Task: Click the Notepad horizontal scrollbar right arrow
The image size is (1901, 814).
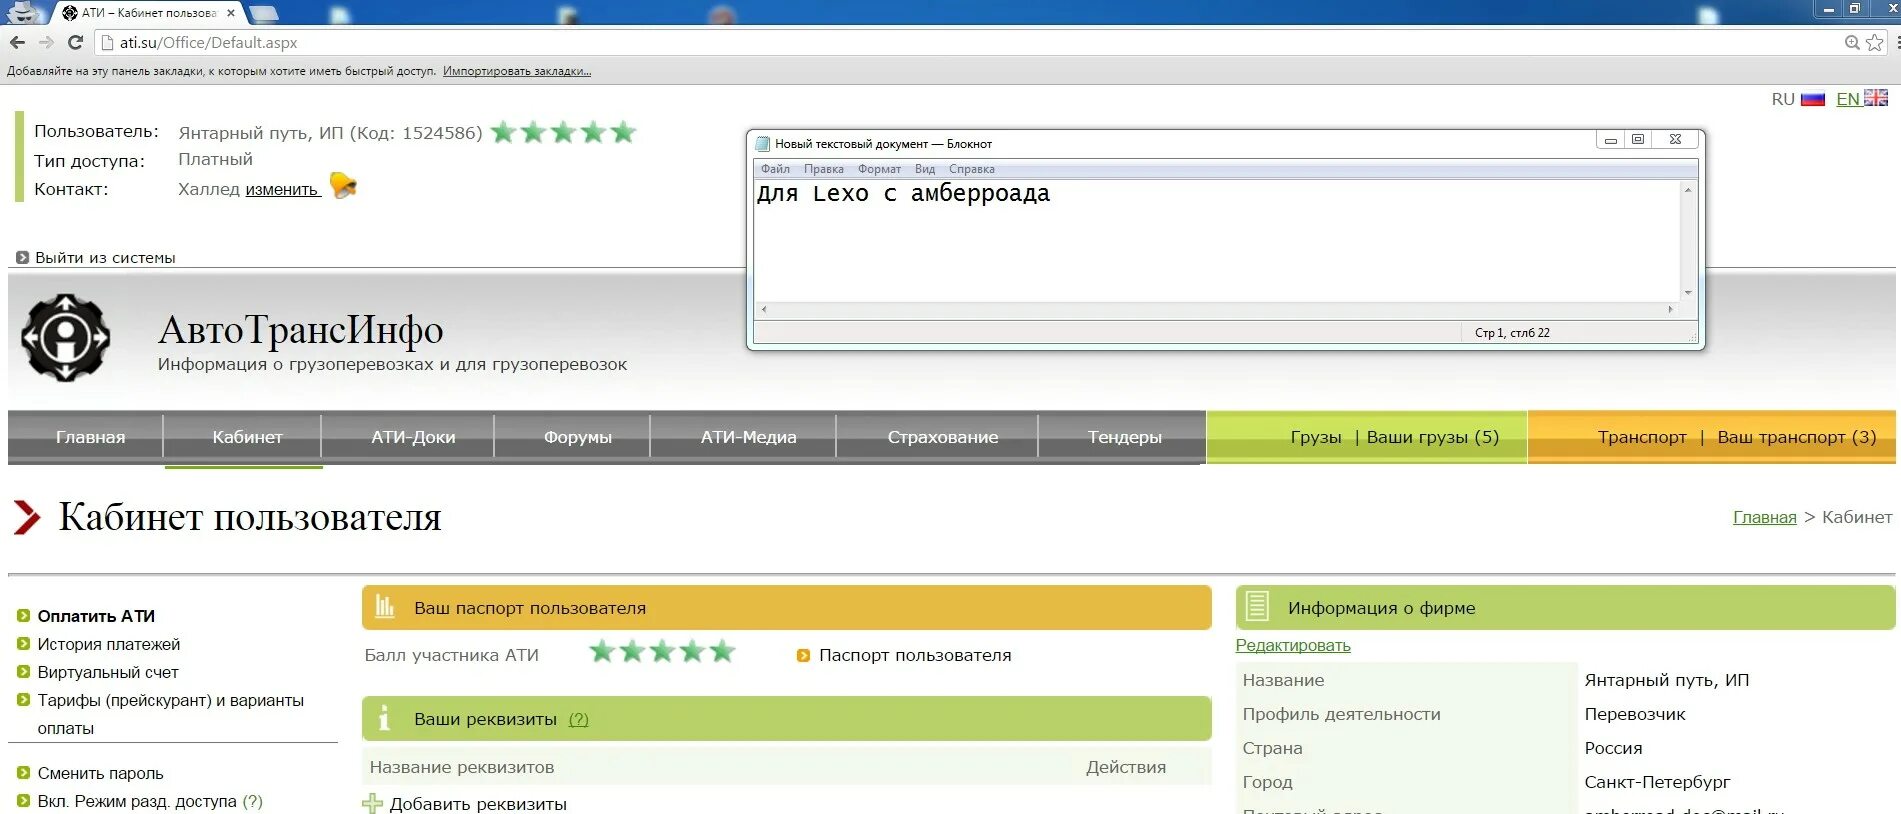Action: pyautogui.click(x=1671, y=309)
